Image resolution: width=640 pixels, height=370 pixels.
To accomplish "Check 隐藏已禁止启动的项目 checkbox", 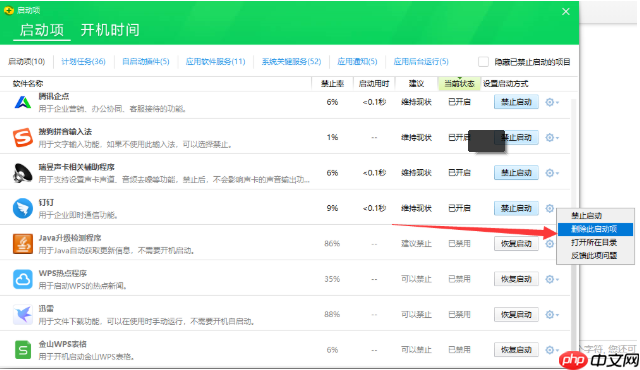I will click(x=483, y=62).
